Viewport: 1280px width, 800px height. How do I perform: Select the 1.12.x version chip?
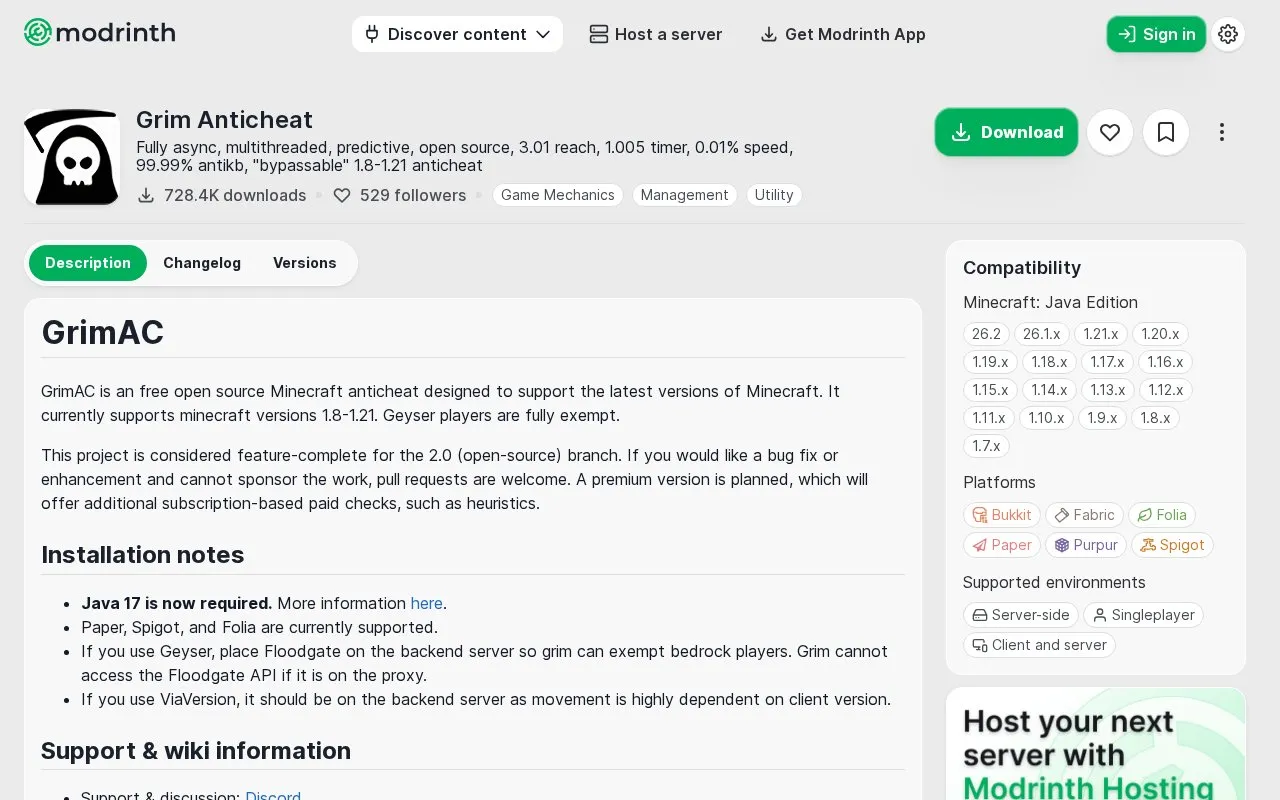point(1165,390)
